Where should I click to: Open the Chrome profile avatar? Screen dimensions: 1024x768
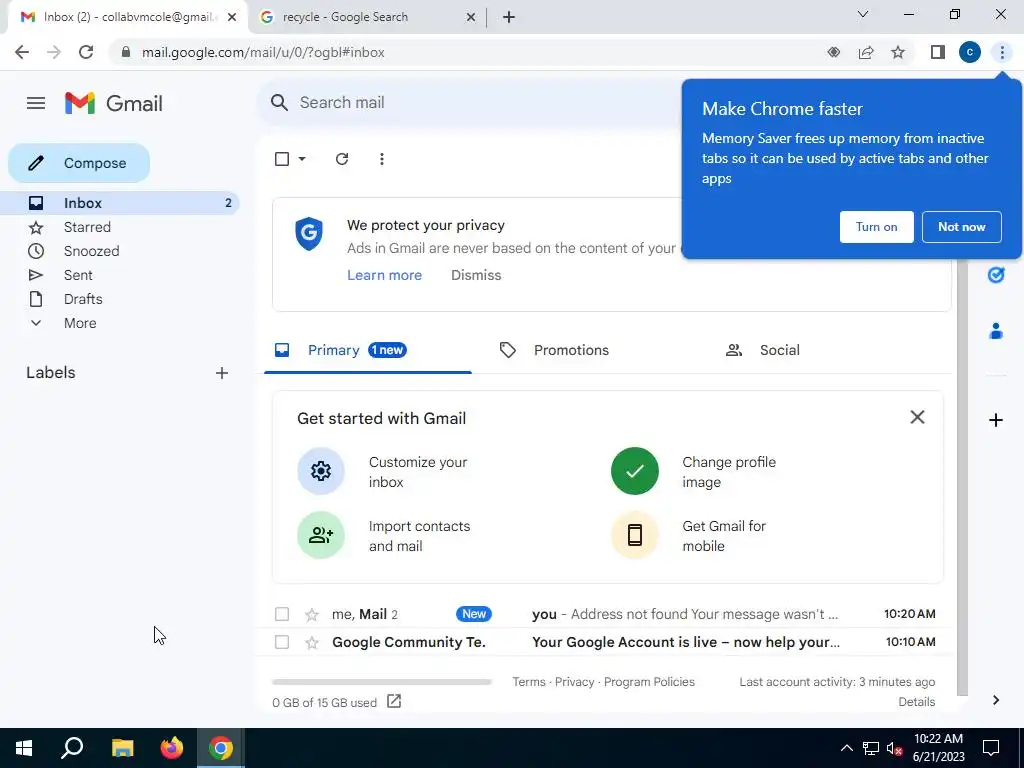coord(970,52)
